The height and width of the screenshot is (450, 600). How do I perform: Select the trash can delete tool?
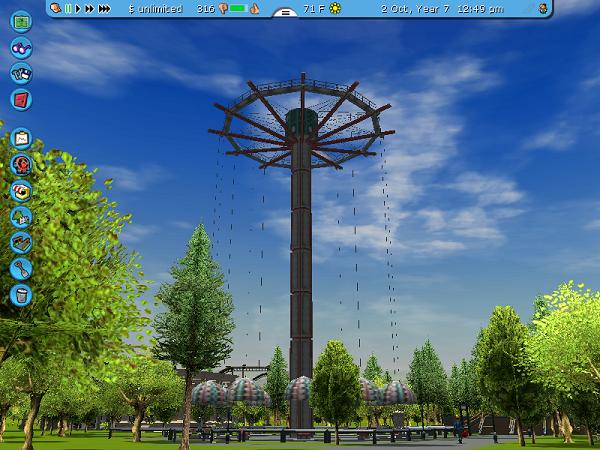pos(21,294)
